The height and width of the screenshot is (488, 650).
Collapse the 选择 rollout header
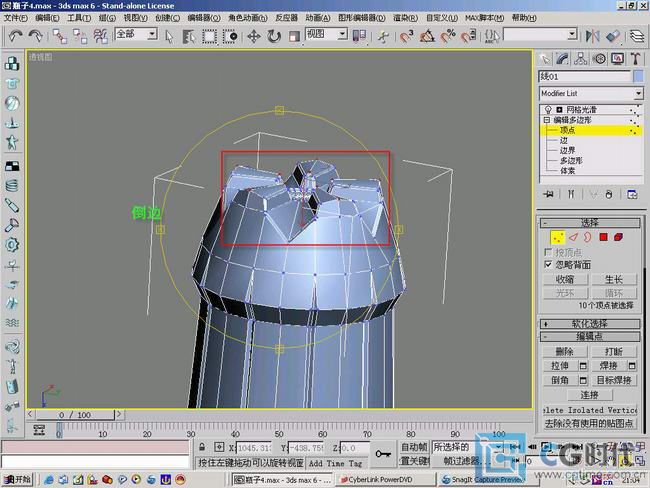point(589,223)
